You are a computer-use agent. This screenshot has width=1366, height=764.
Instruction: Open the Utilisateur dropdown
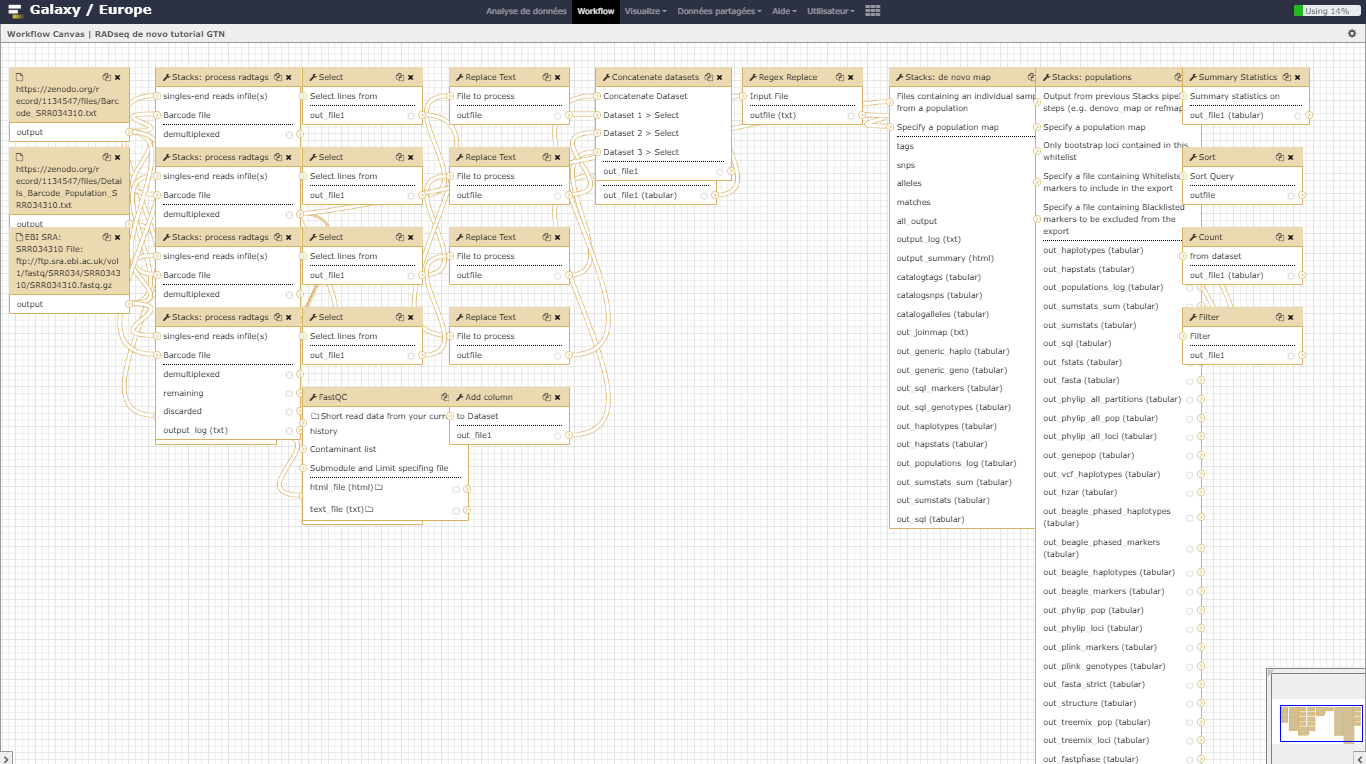[x=831, y=11]
